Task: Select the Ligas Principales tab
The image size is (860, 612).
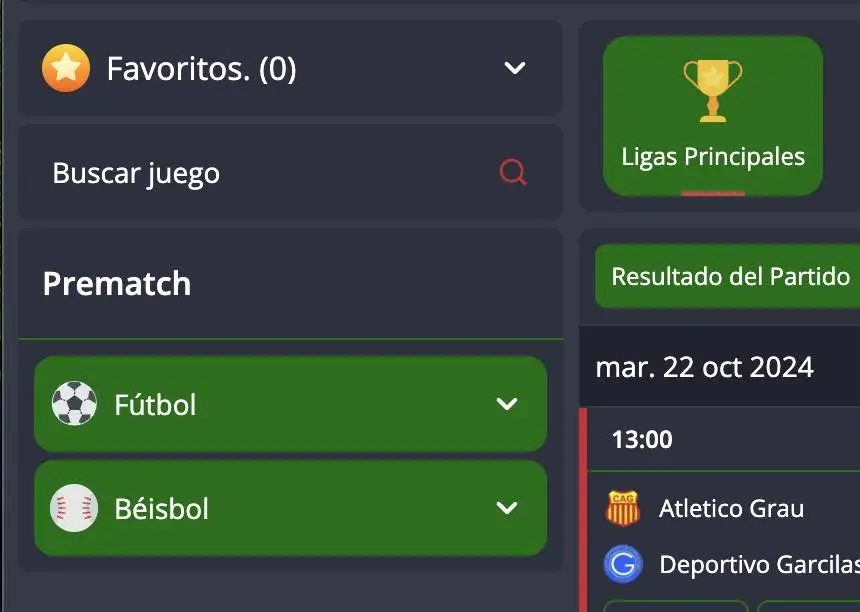Action: [712, 116]
